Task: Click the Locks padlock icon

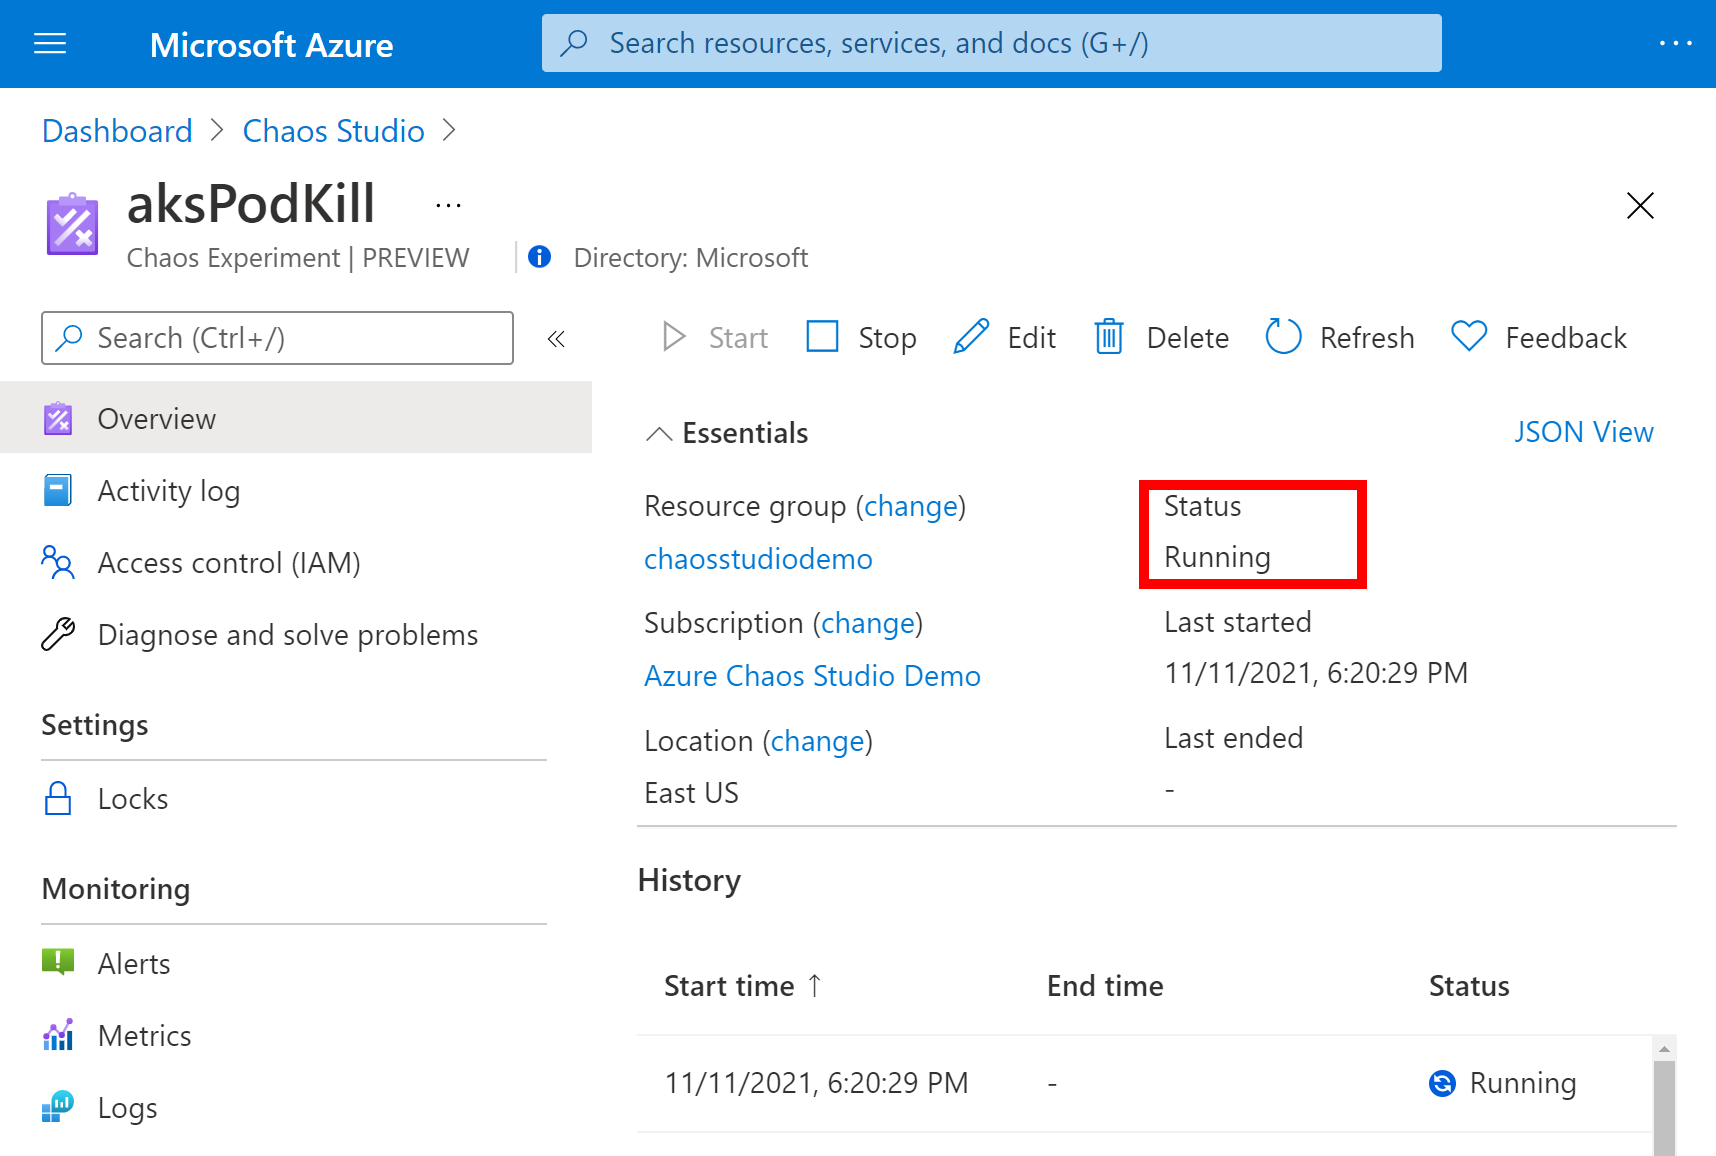Action: (x=58, y=798)
